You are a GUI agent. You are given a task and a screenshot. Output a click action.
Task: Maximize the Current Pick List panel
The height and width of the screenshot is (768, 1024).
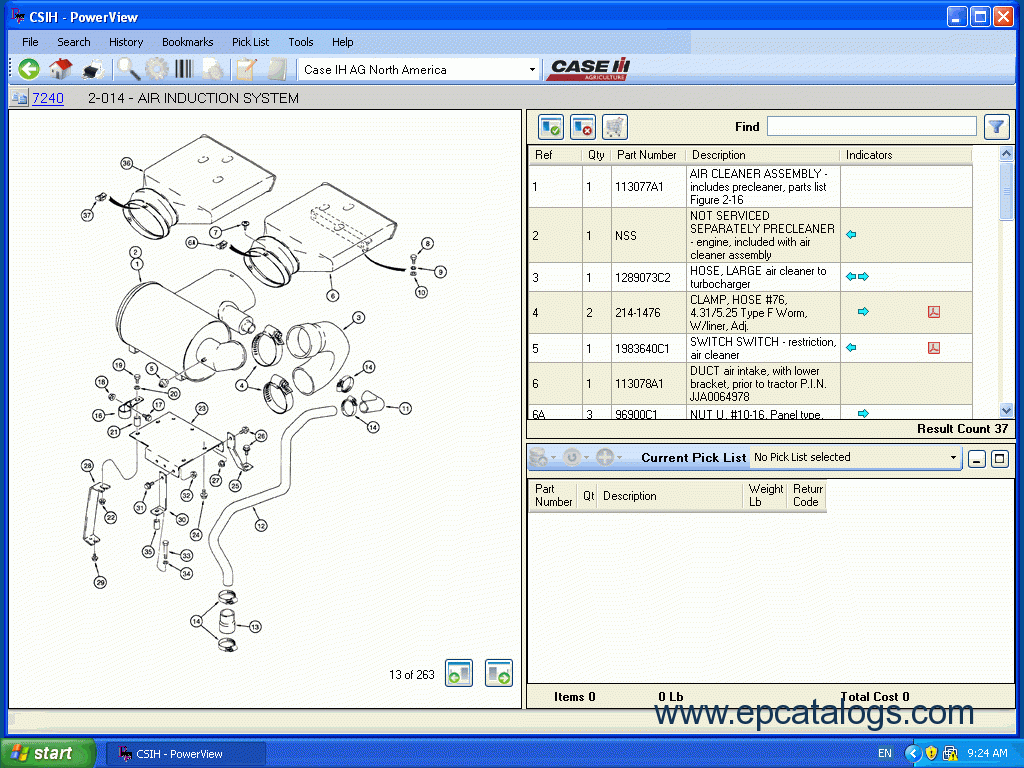[x=999, y=459]
